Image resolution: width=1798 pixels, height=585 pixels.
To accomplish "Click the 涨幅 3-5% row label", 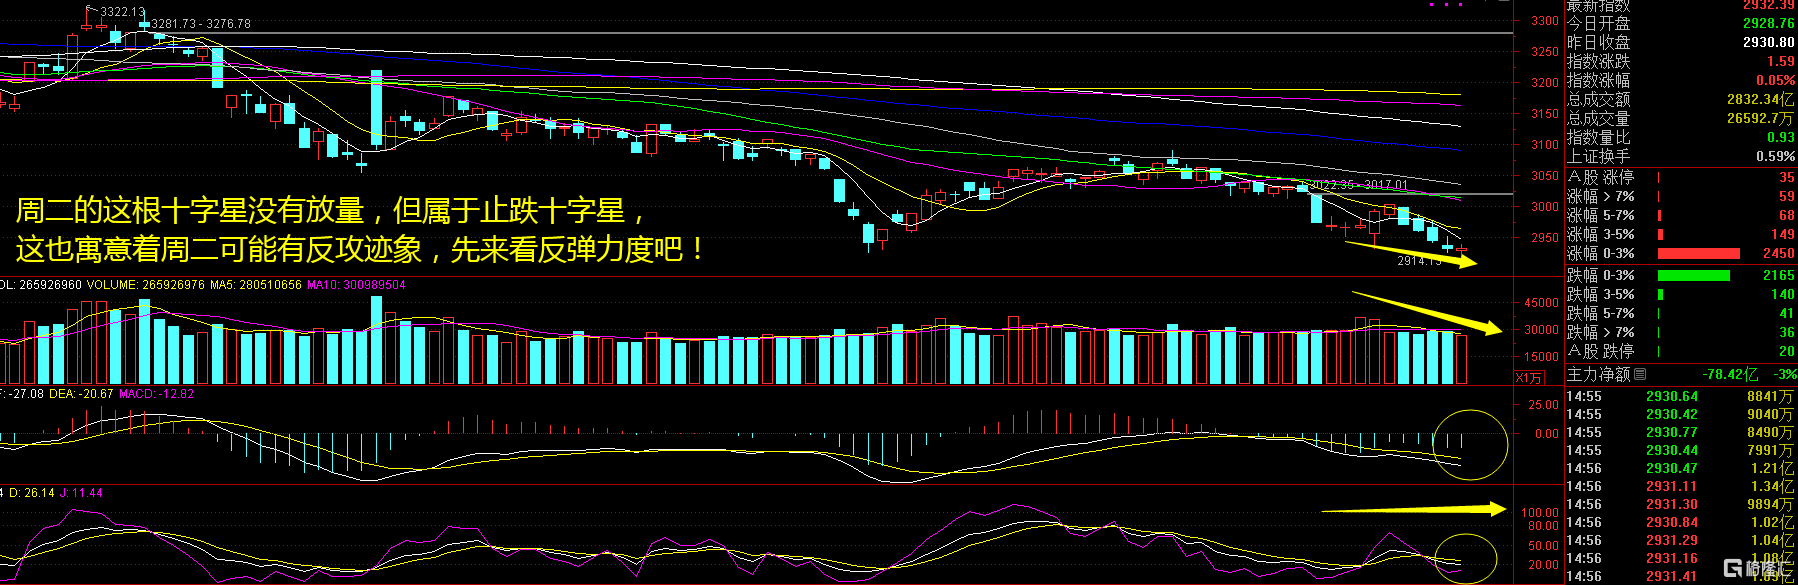I will pos(1600,234).
